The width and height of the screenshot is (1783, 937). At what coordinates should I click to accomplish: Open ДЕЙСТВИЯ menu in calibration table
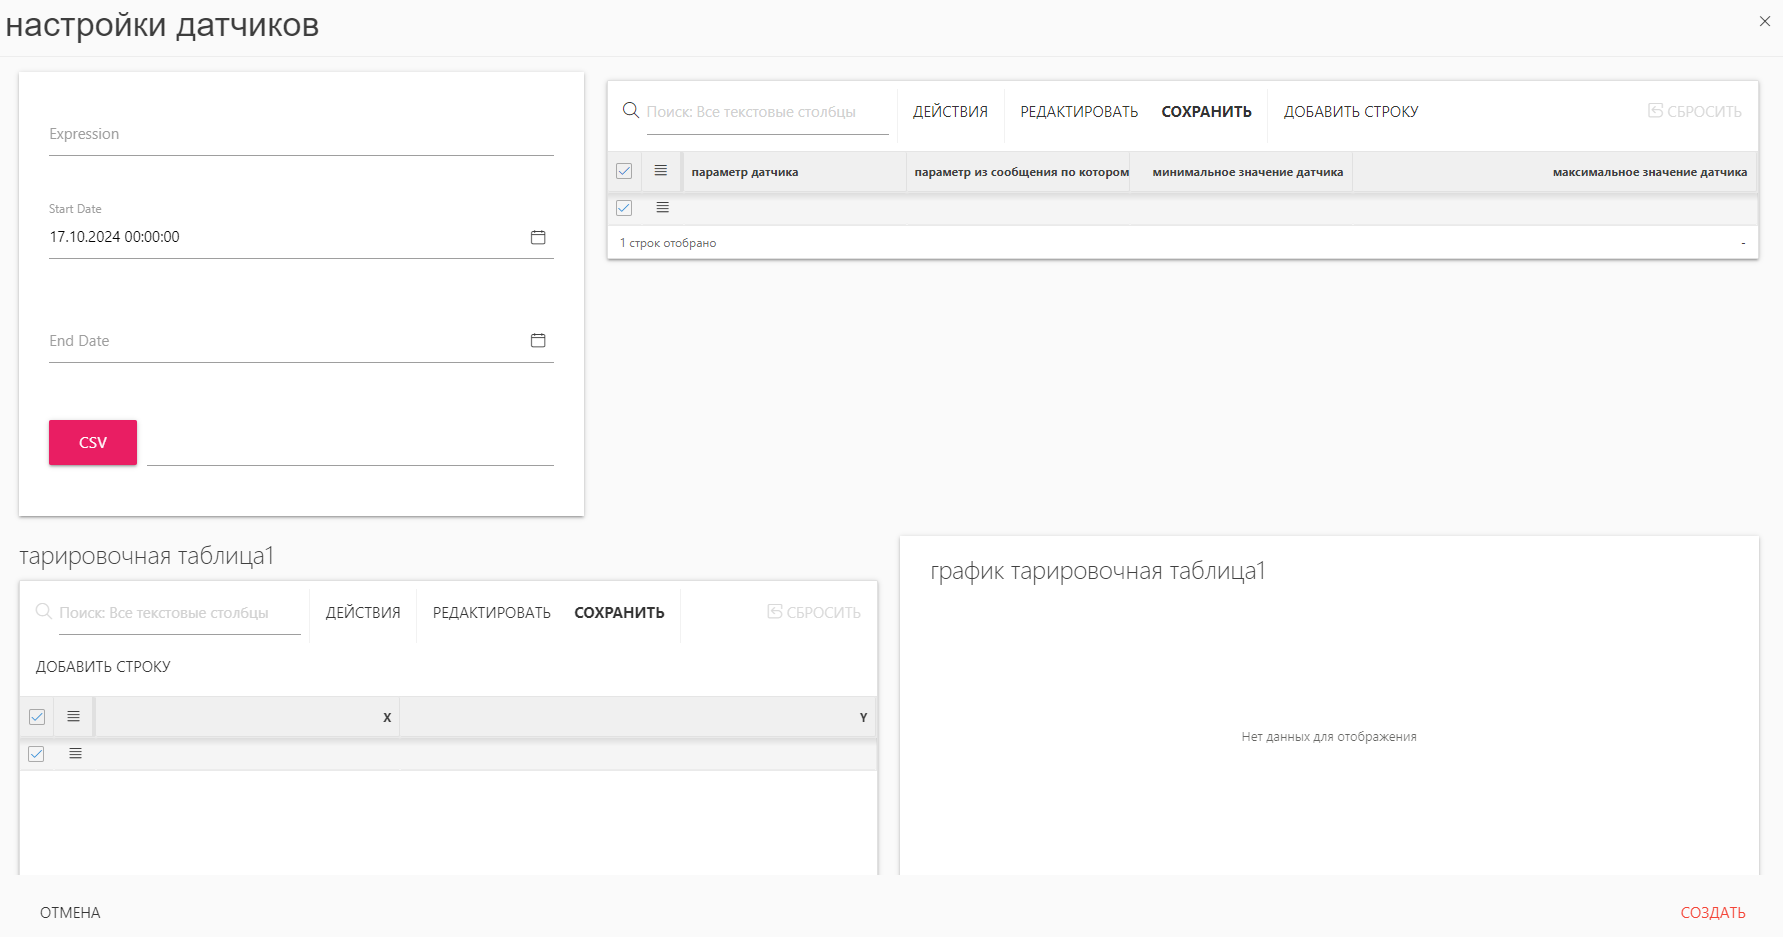[x=363, y=613]
